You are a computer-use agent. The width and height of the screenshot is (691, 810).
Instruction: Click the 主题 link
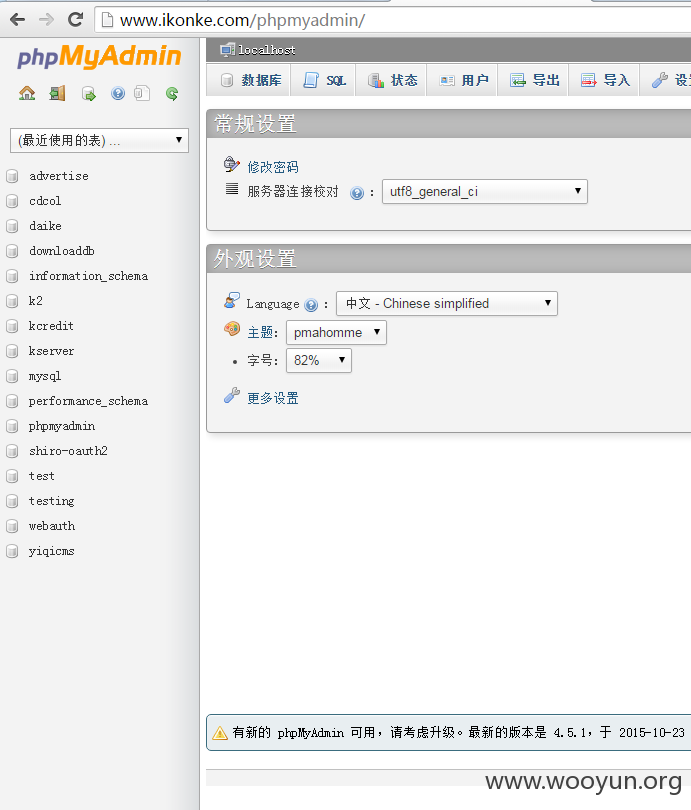point(260,332)
